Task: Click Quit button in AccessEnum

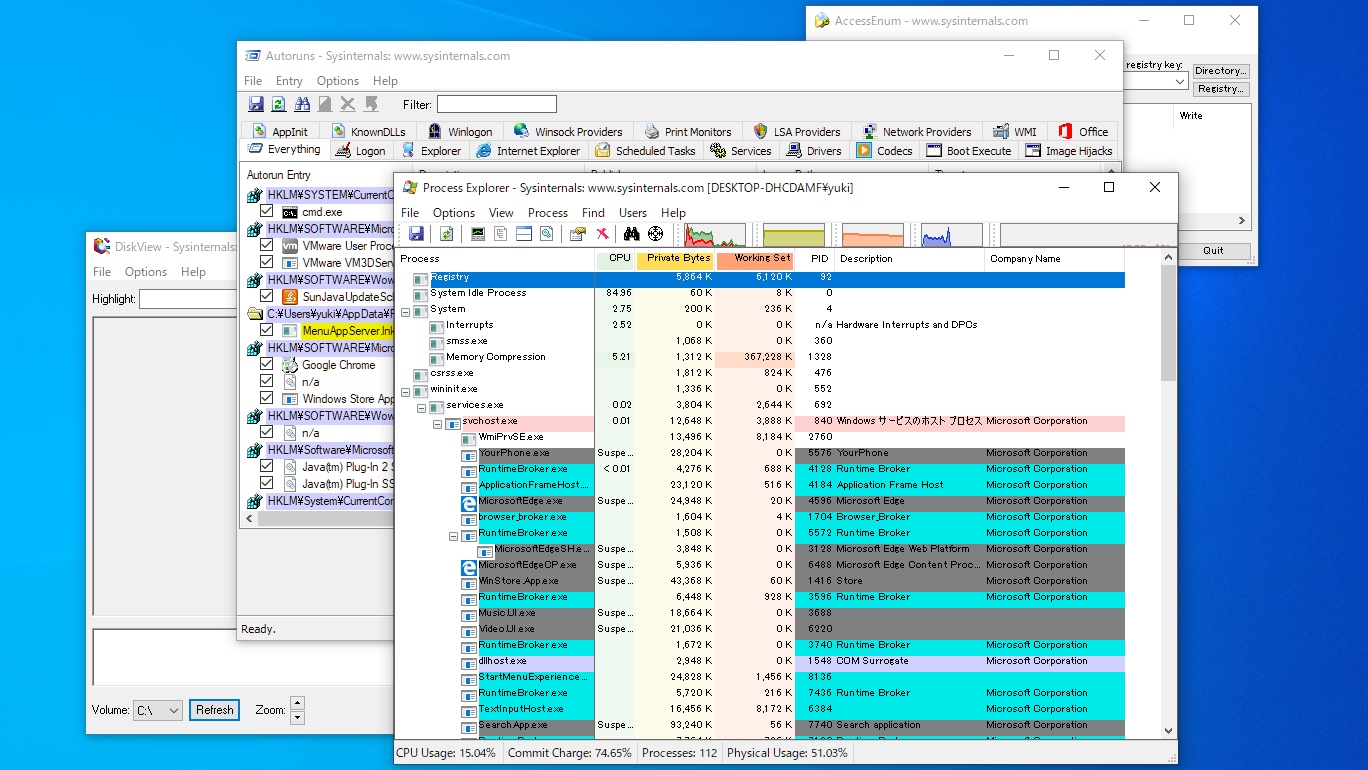Action: pos(1213,251)
